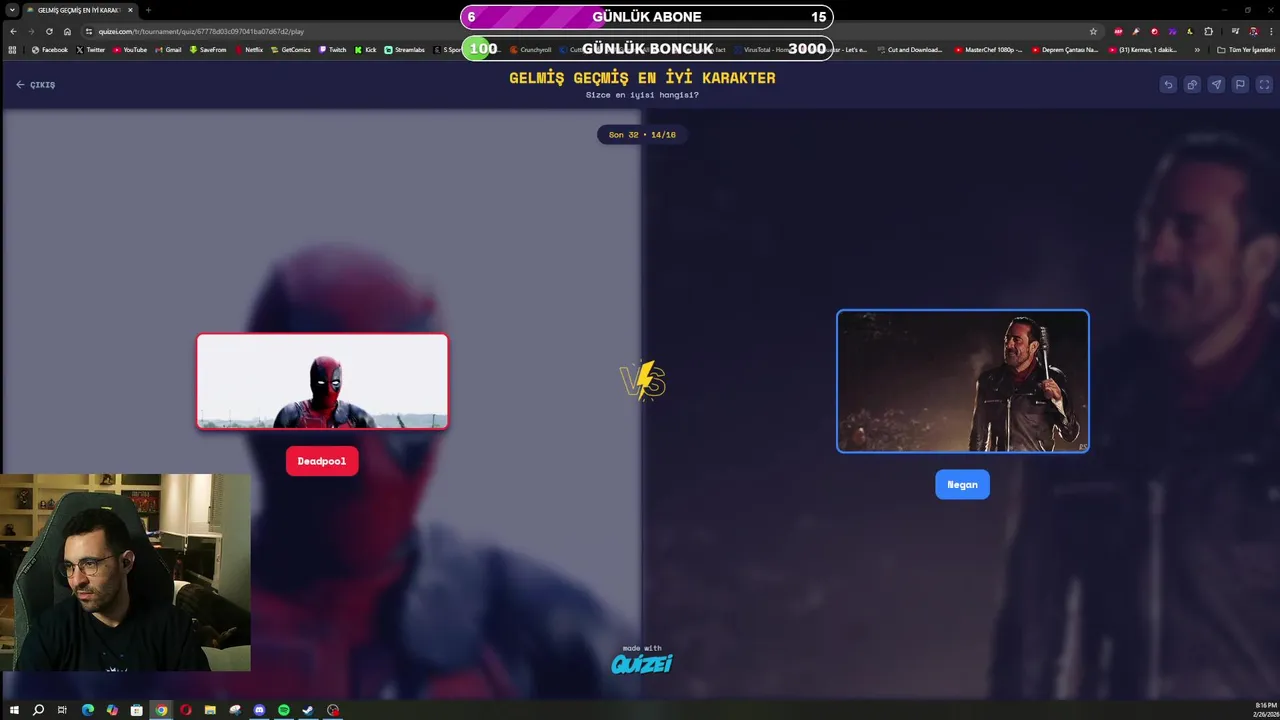Click the report flag icon

tap(1240, 85)
